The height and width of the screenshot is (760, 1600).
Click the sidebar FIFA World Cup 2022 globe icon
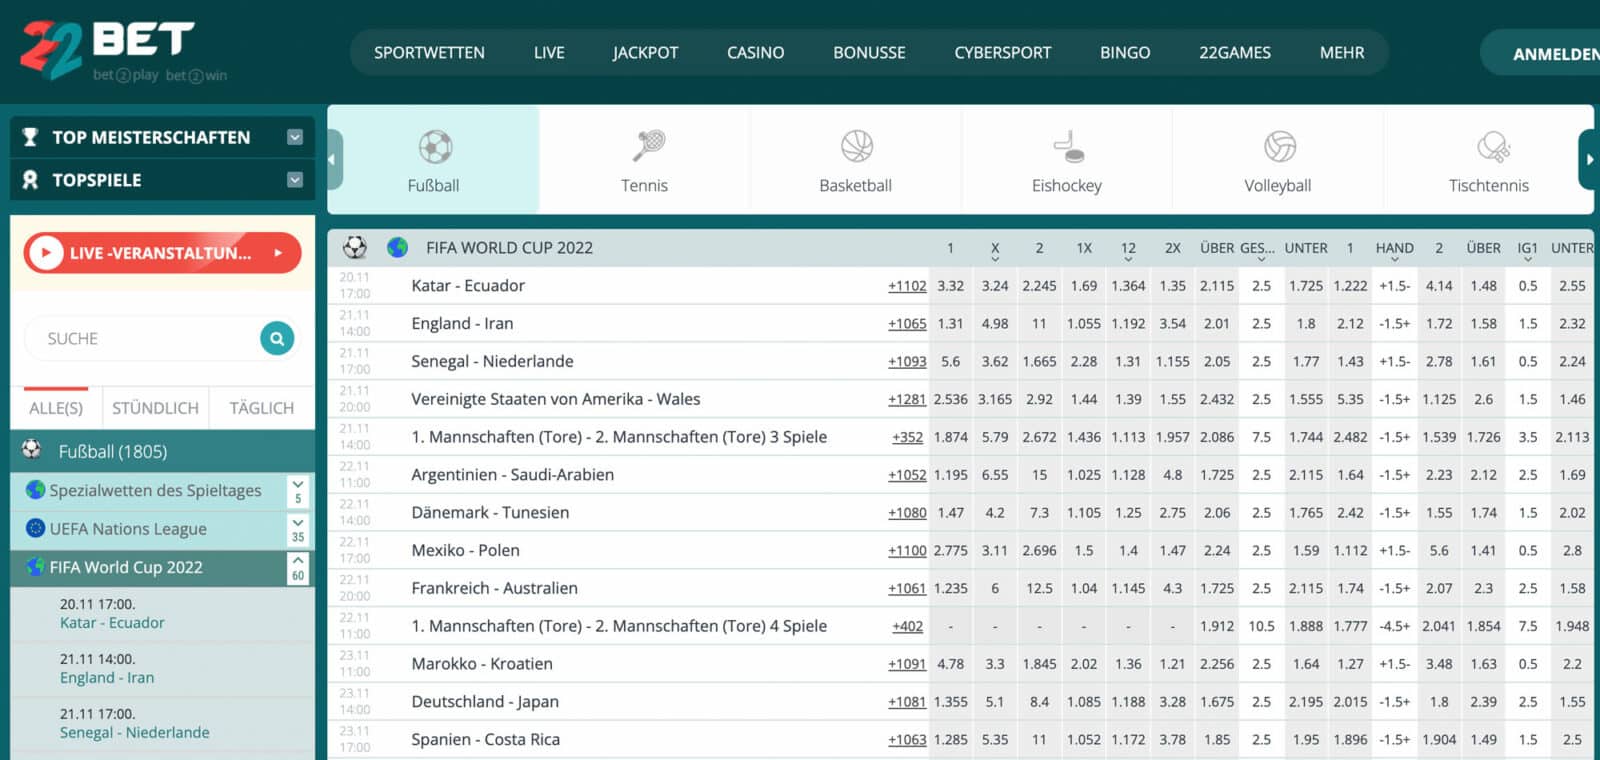pyautogui.click(x=36, y=566)
